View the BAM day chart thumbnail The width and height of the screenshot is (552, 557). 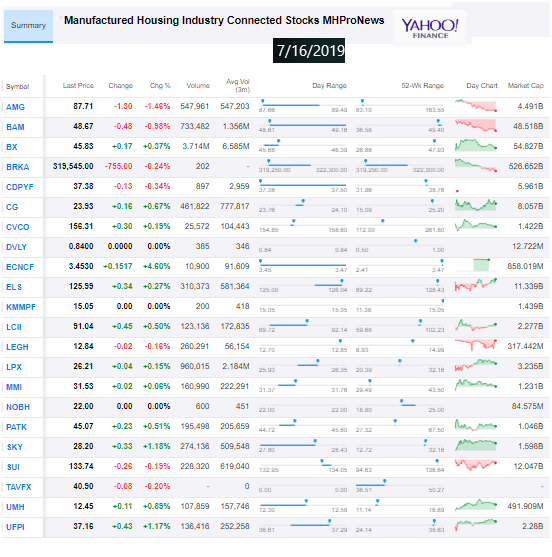coord(476,126)
